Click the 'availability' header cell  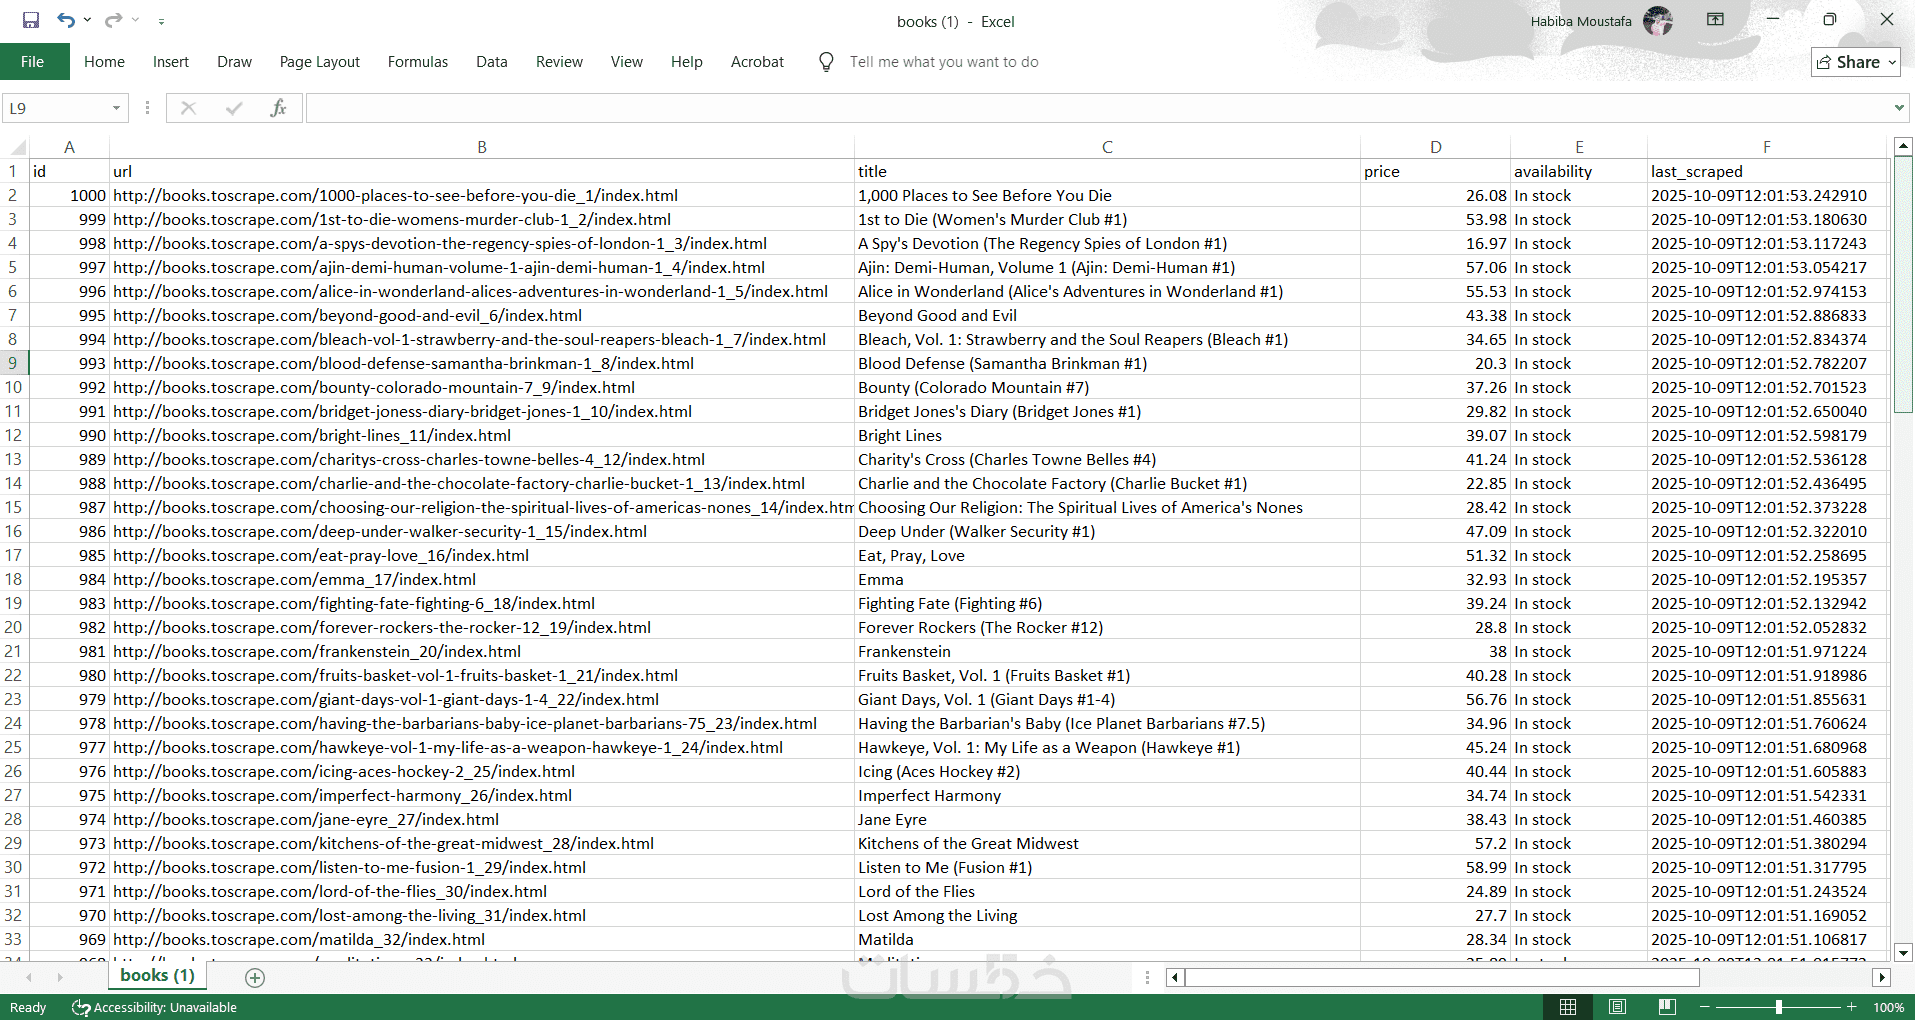pos(1579,171)
